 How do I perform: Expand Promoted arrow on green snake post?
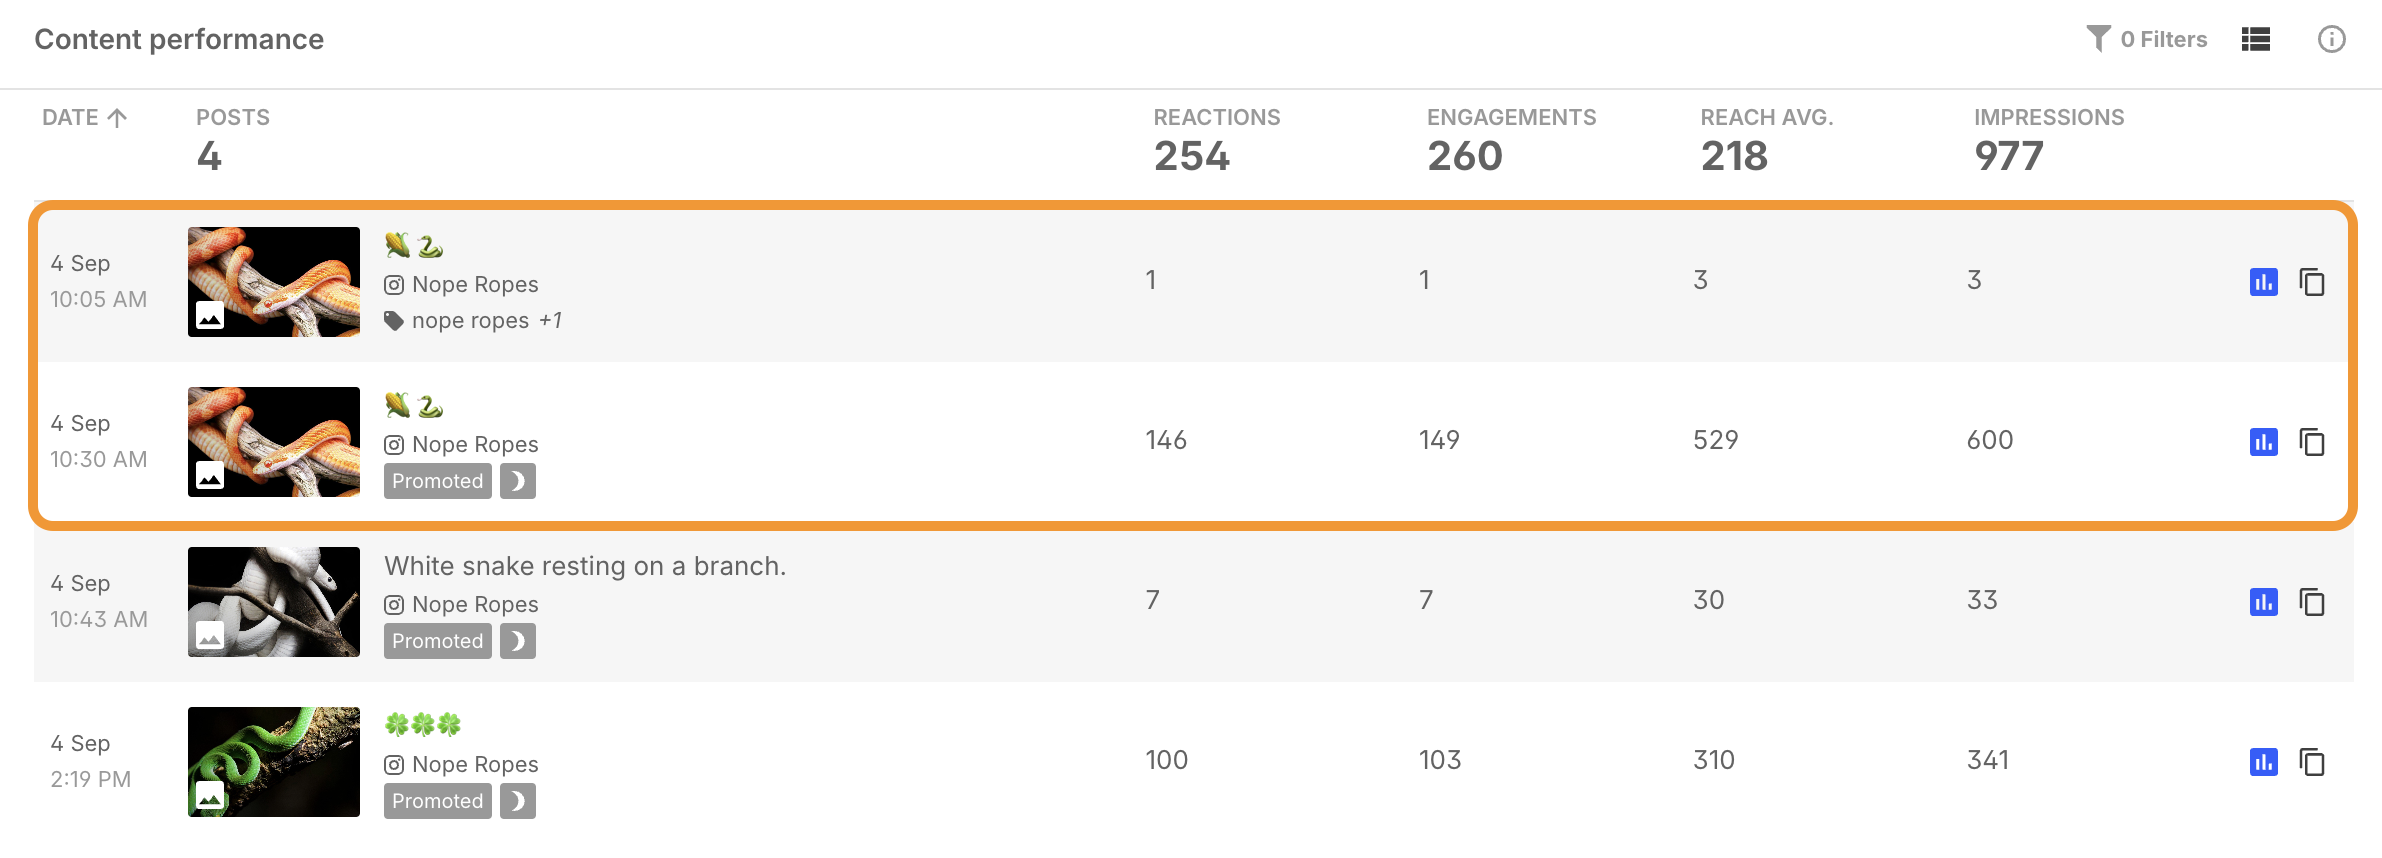point(518,801)
